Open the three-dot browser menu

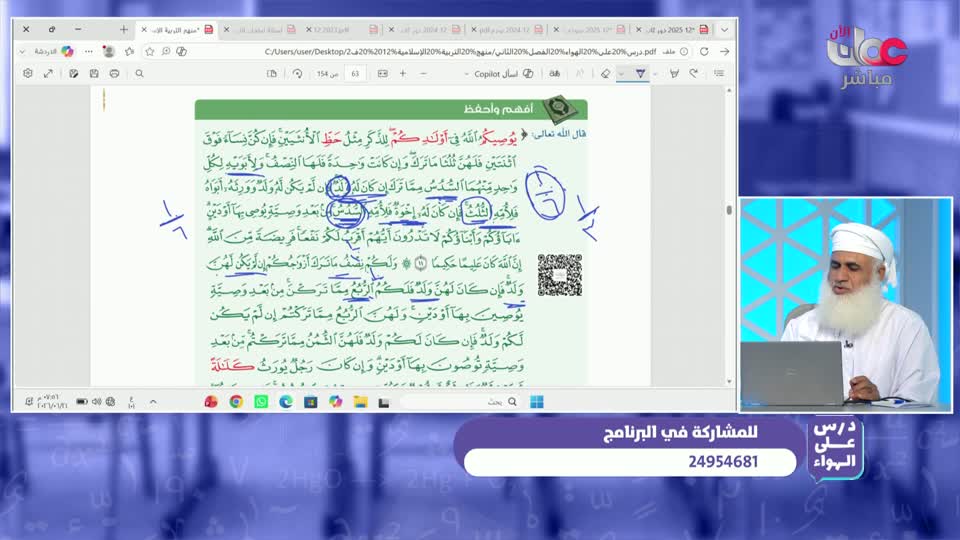[x=89, y=51]
